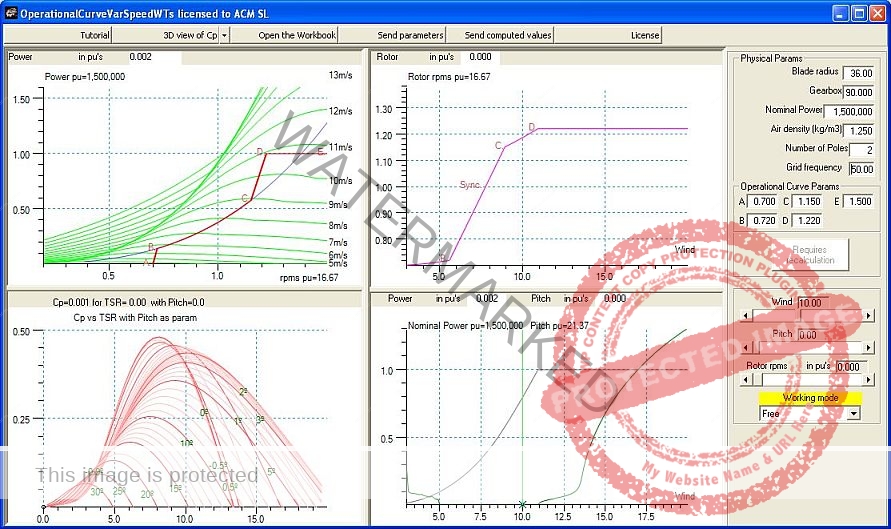Click the Requires recalculation button
891x529 pixels.
click(810, 255)
